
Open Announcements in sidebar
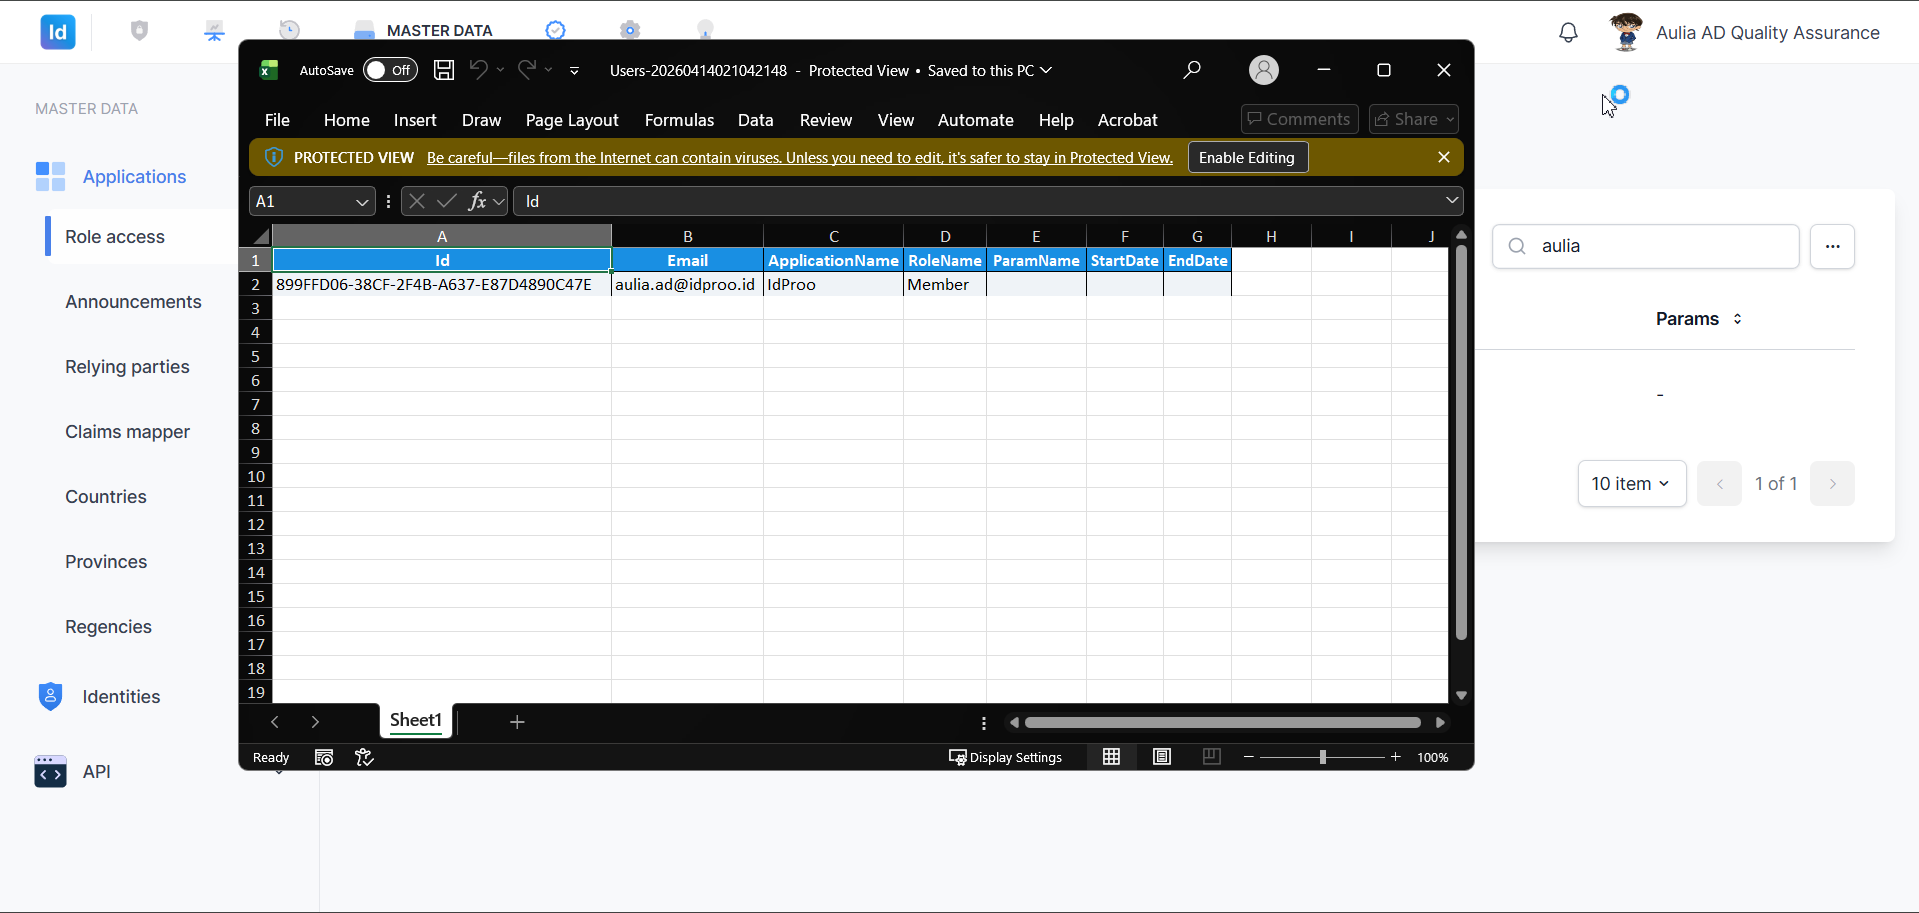pyautogui.click(x=133, y=302)
